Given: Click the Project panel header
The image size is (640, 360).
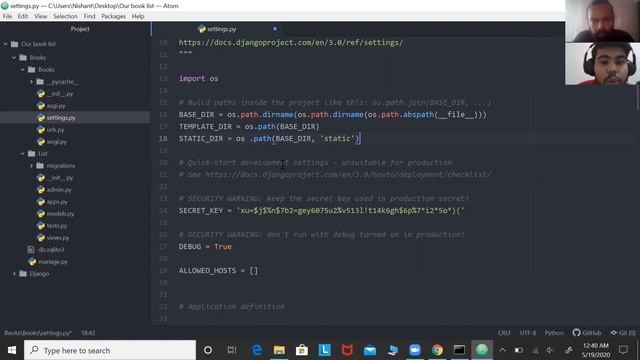Looking at the screenshot, I should coord(80,29).
